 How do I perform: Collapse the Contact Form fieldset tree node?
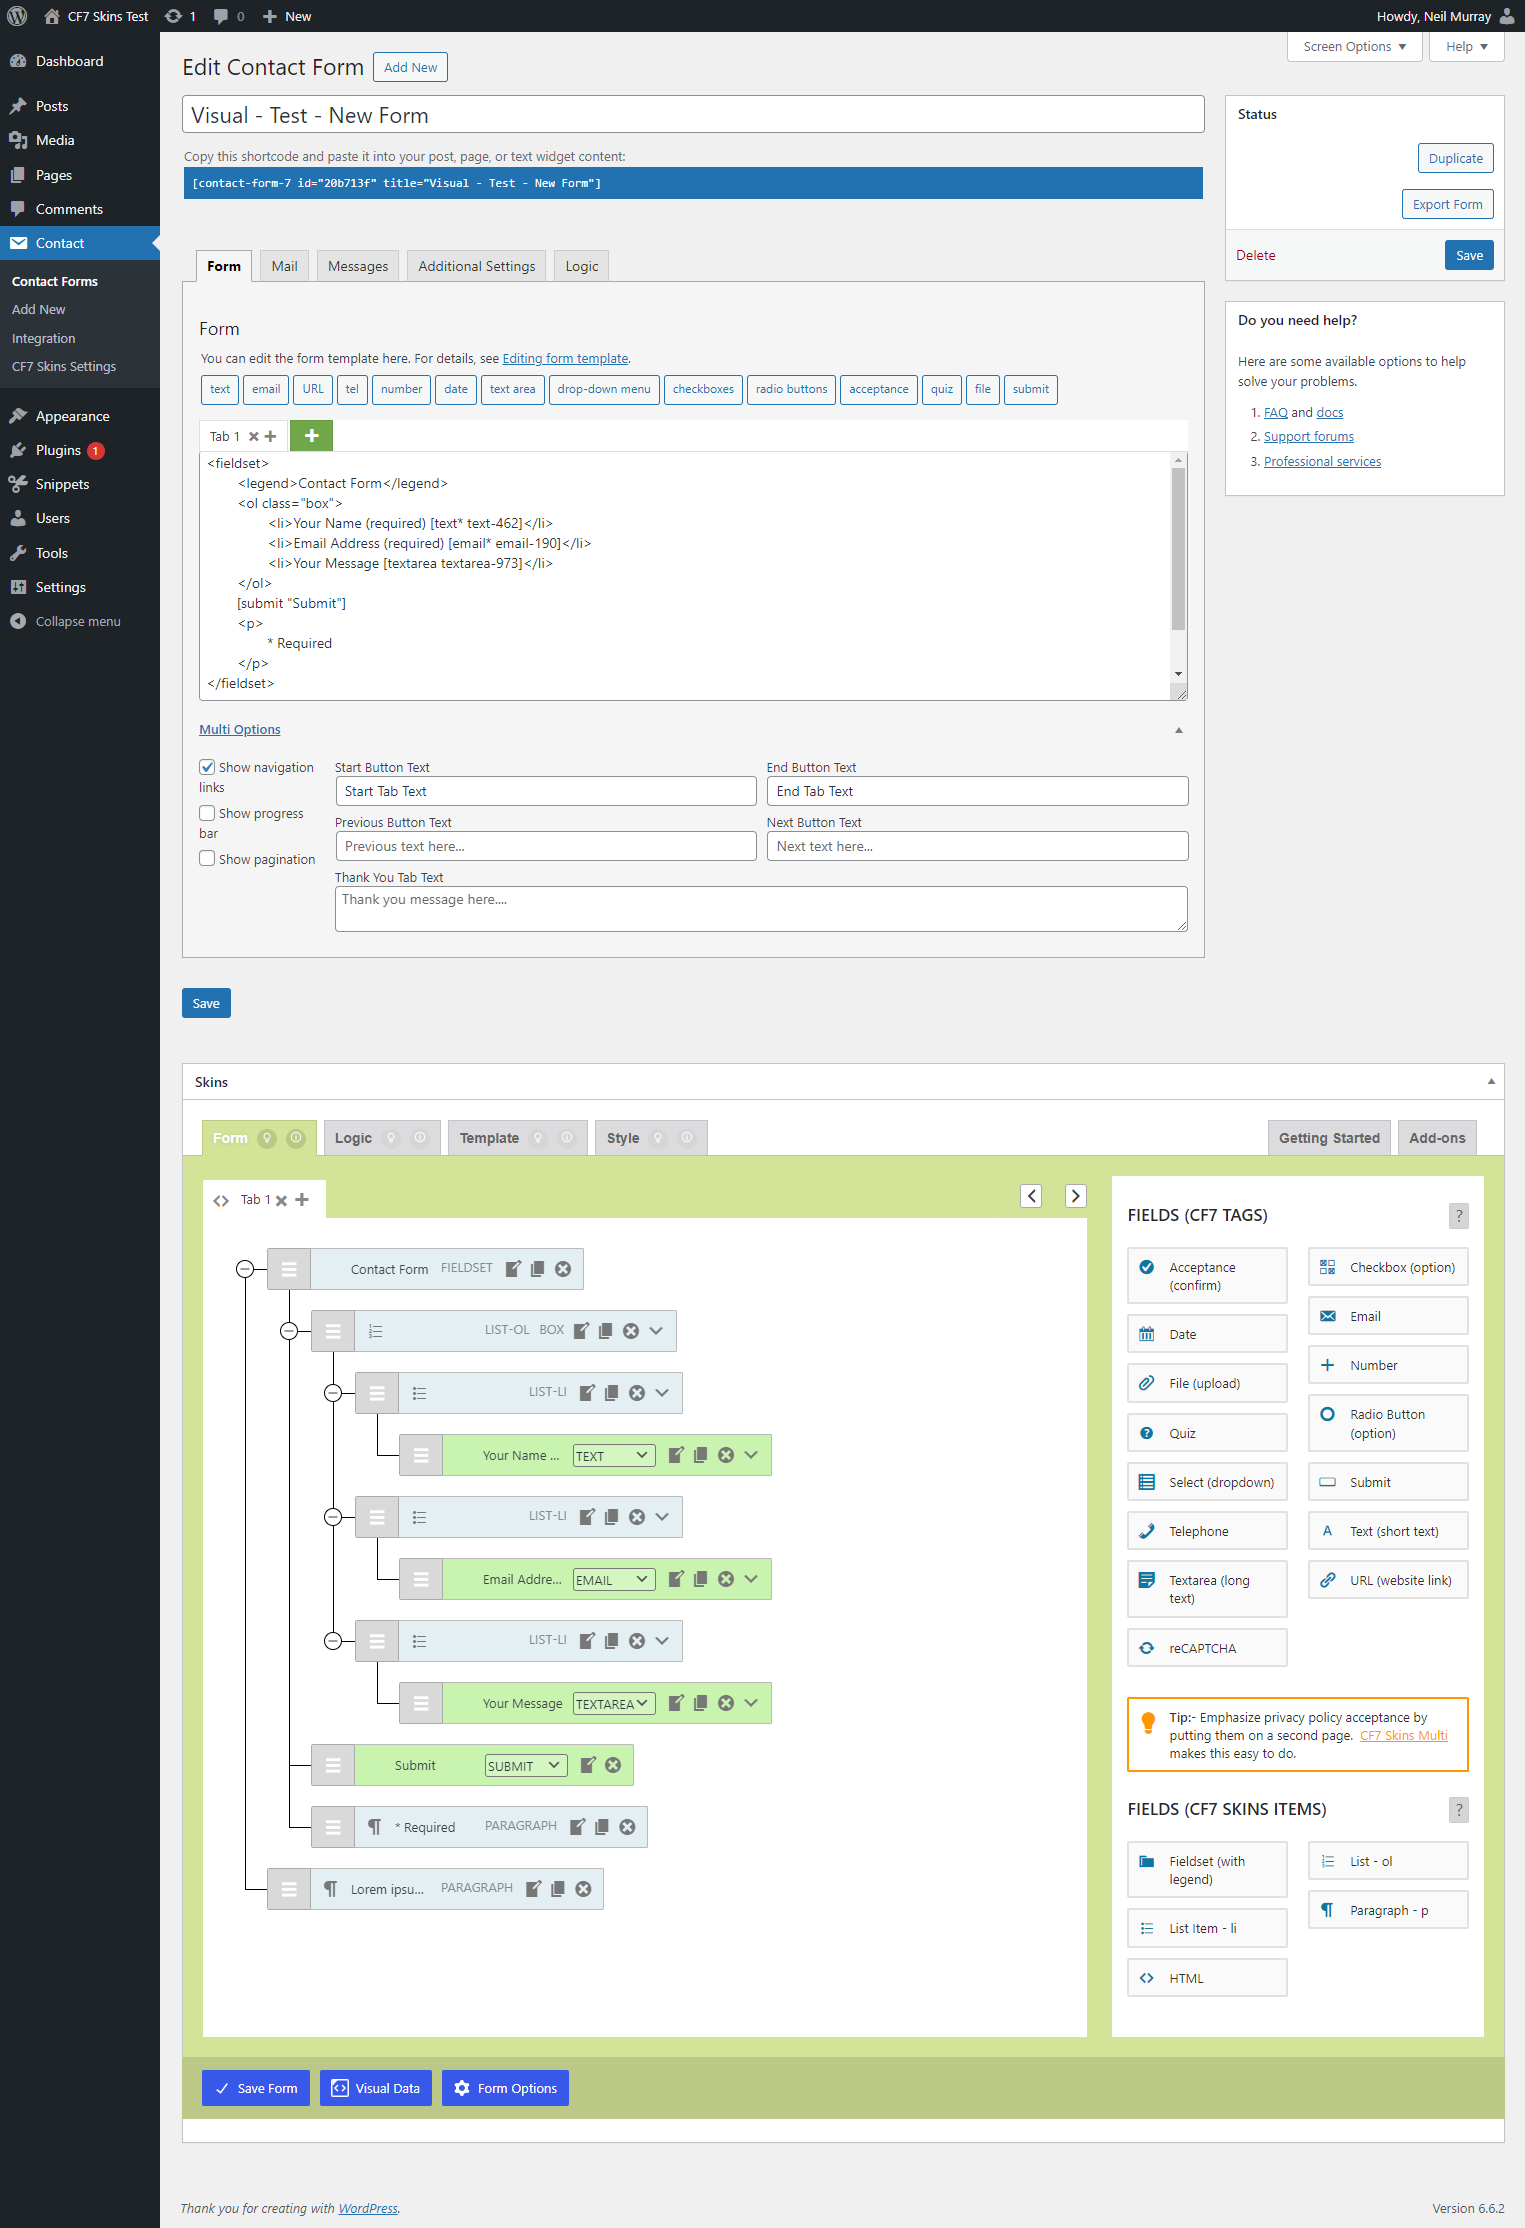click(x=245, y=1269)
